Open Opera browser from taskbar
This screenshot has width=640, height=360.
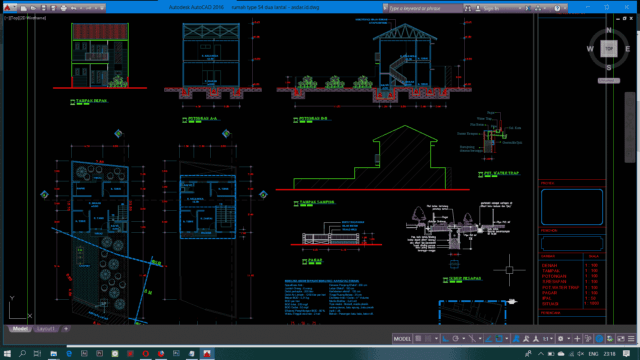point(145,353)
